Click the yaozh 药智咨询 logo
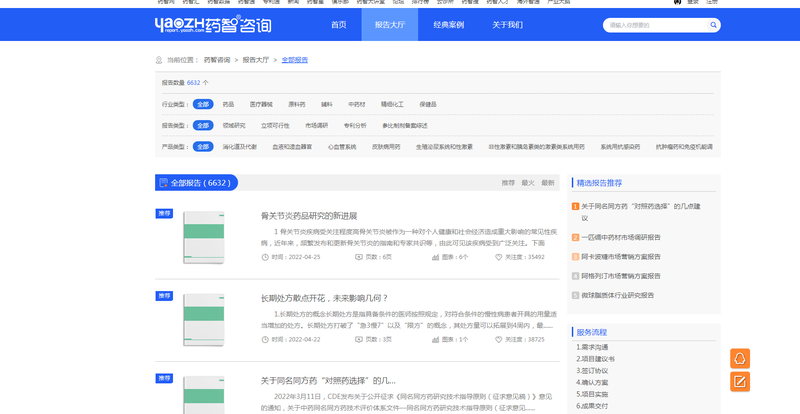The height and width of the screenshot is (414, 800). coord(213,25)
